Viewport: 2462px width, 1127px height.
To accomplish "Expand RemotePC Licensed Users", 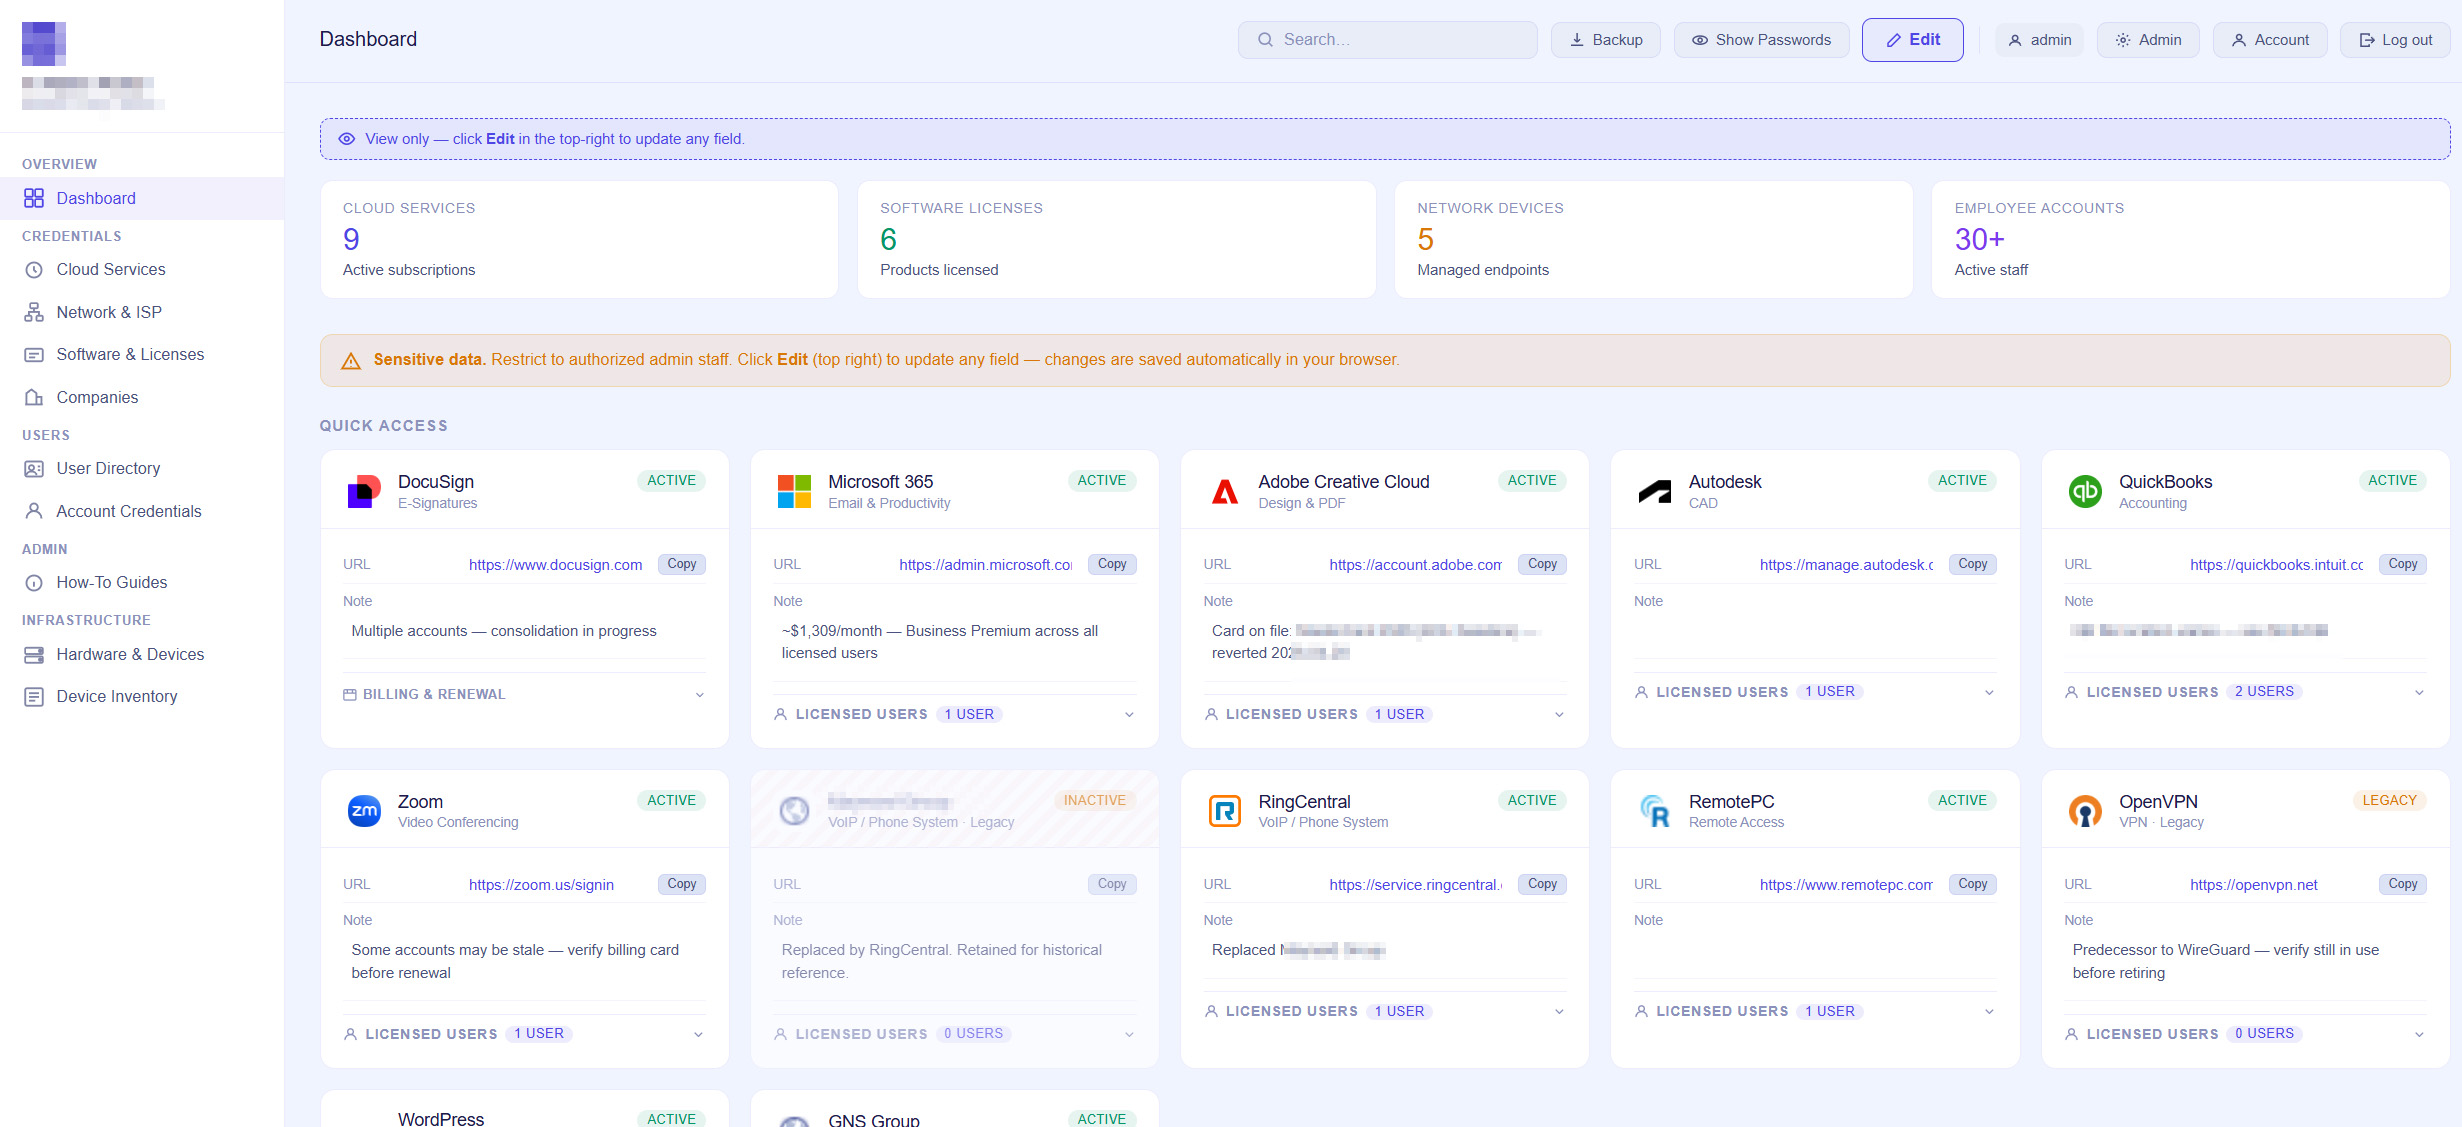I will coord(1814,1011).
